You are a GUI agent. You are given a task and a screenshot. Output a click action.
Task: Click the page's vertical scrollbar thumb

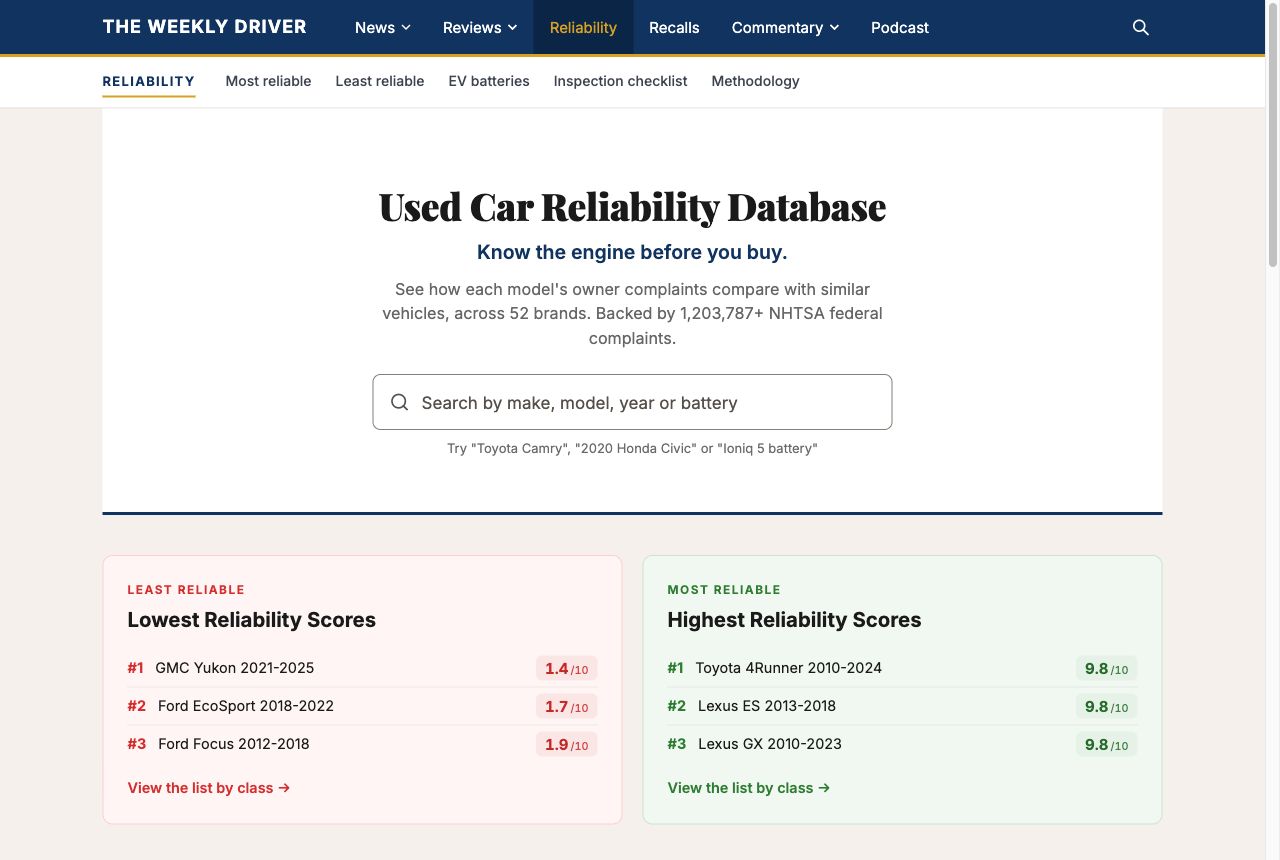(1273, 135)
